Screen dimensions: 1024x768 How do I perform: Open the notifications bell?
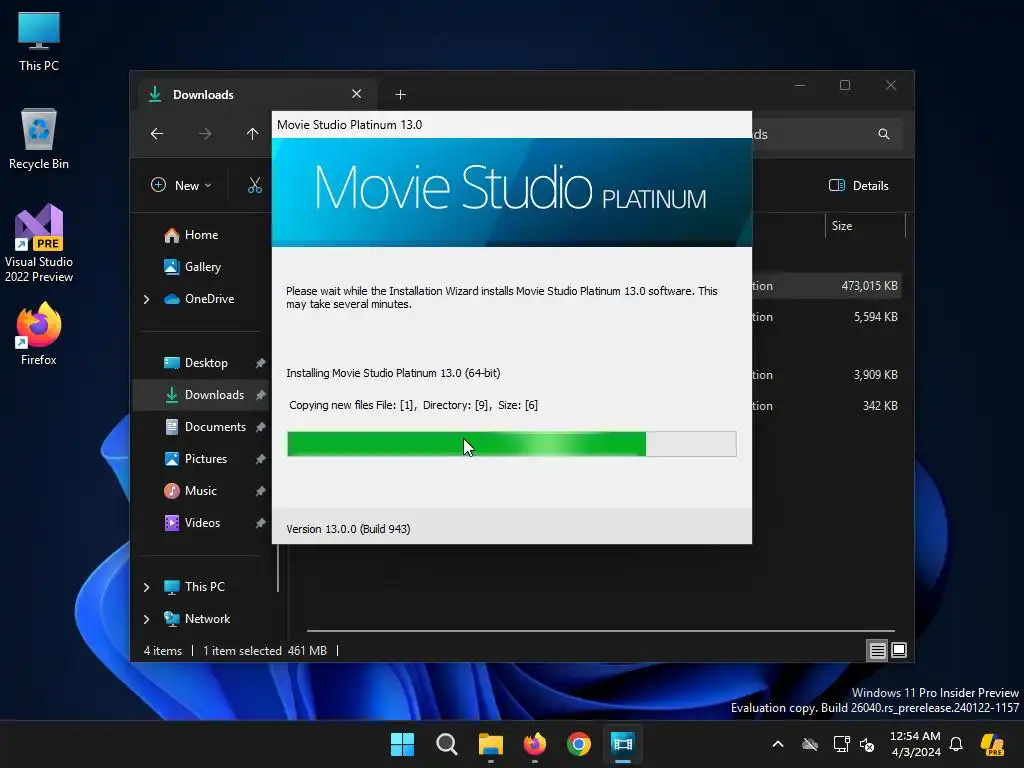click(x=956, y=744)
